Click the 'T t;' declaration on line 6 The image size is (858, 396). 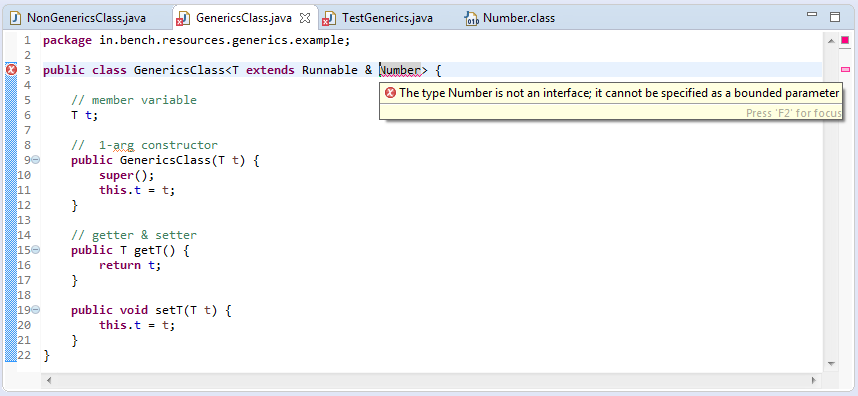click(84, 115)
